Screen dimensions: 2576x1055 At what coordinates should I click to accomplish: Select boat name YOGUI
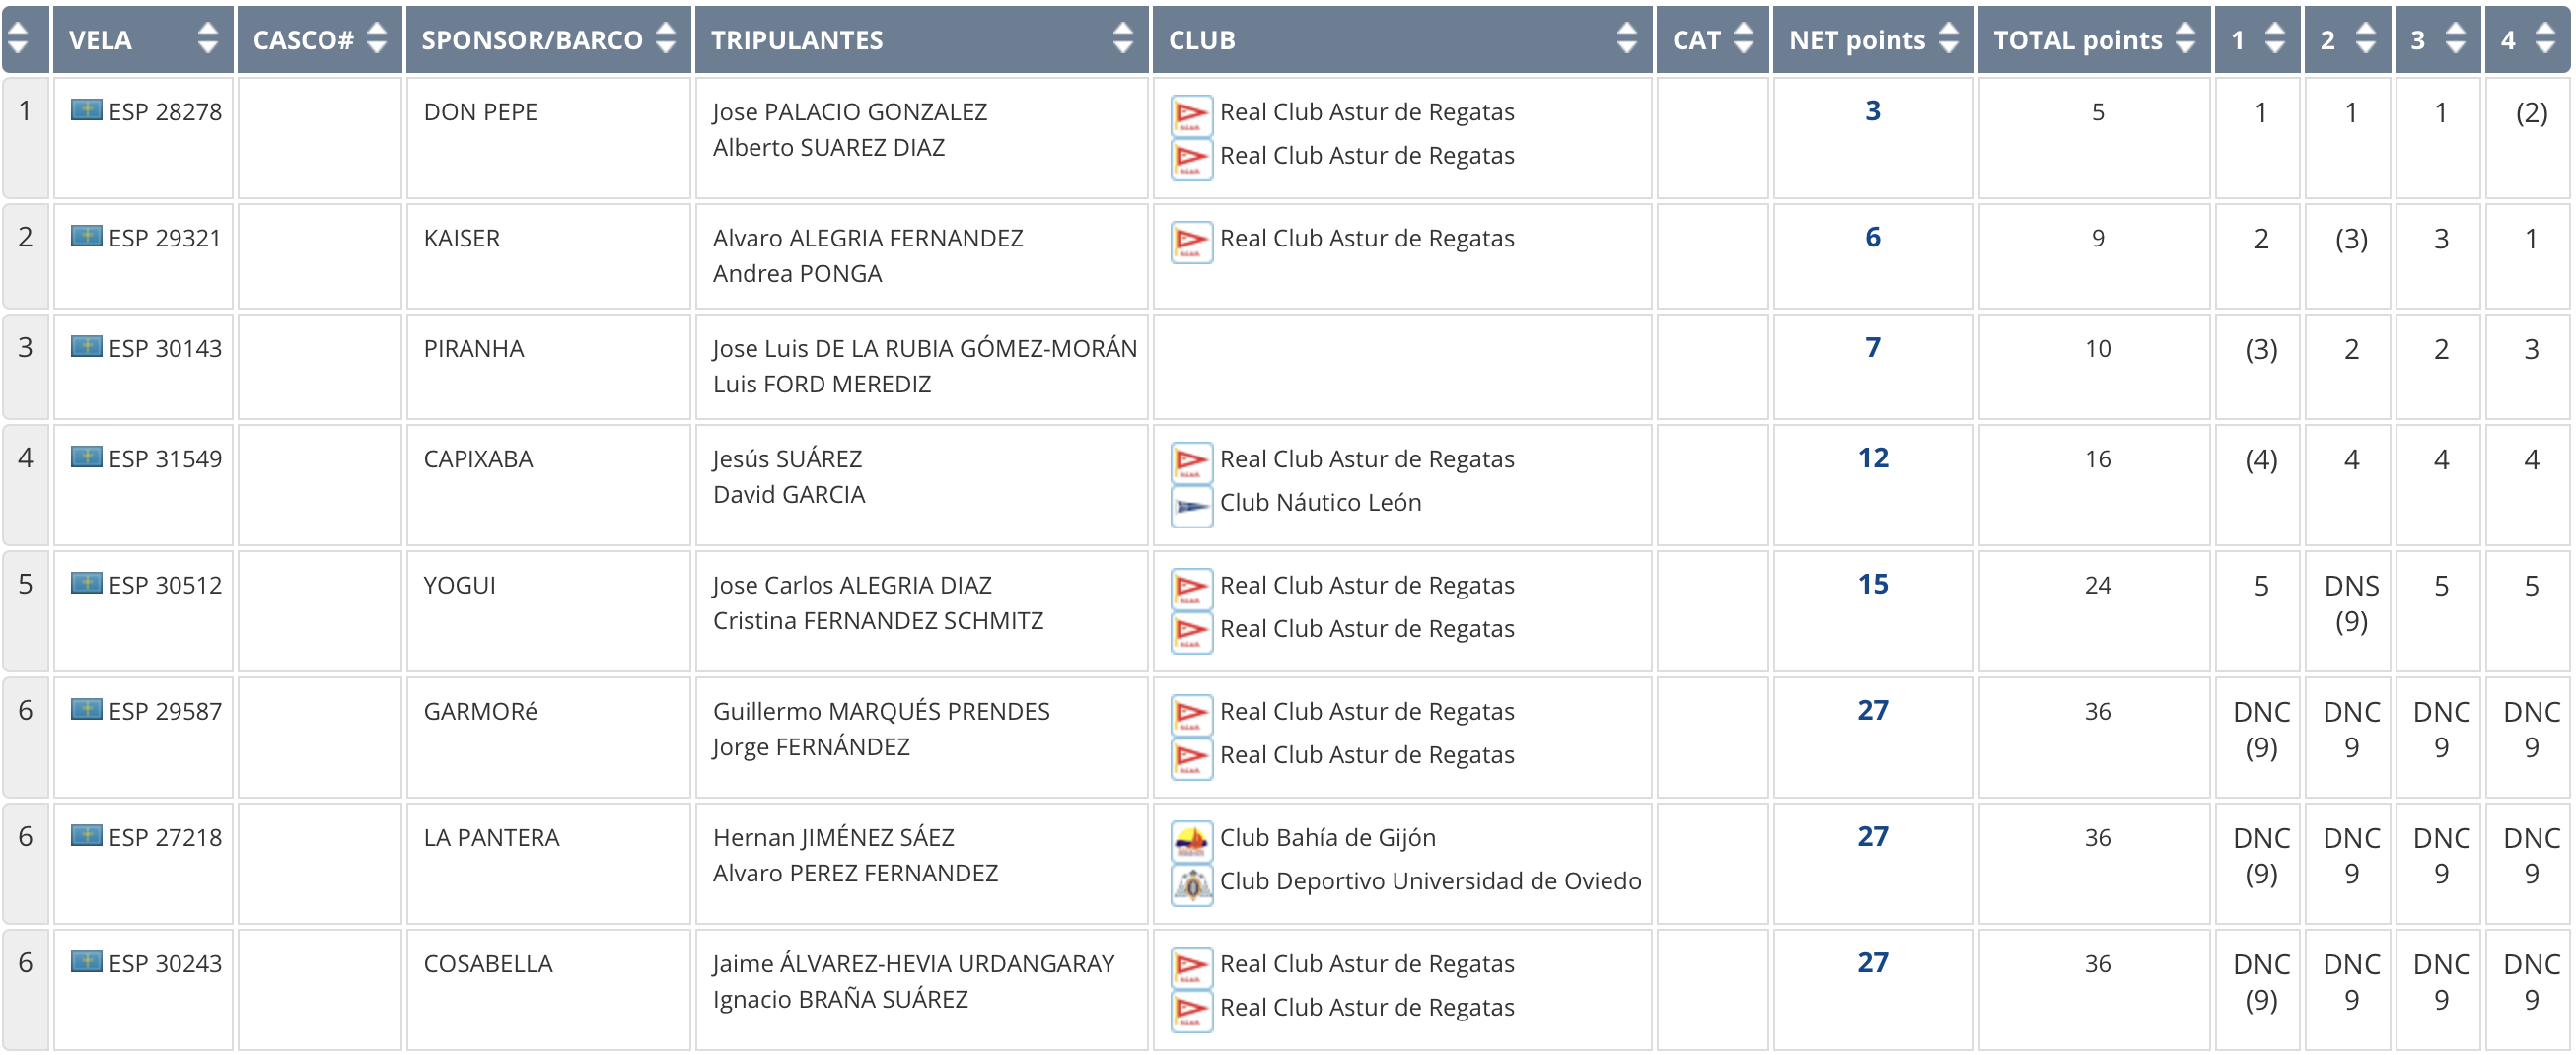pyautogui.click(x=460, y=585)
